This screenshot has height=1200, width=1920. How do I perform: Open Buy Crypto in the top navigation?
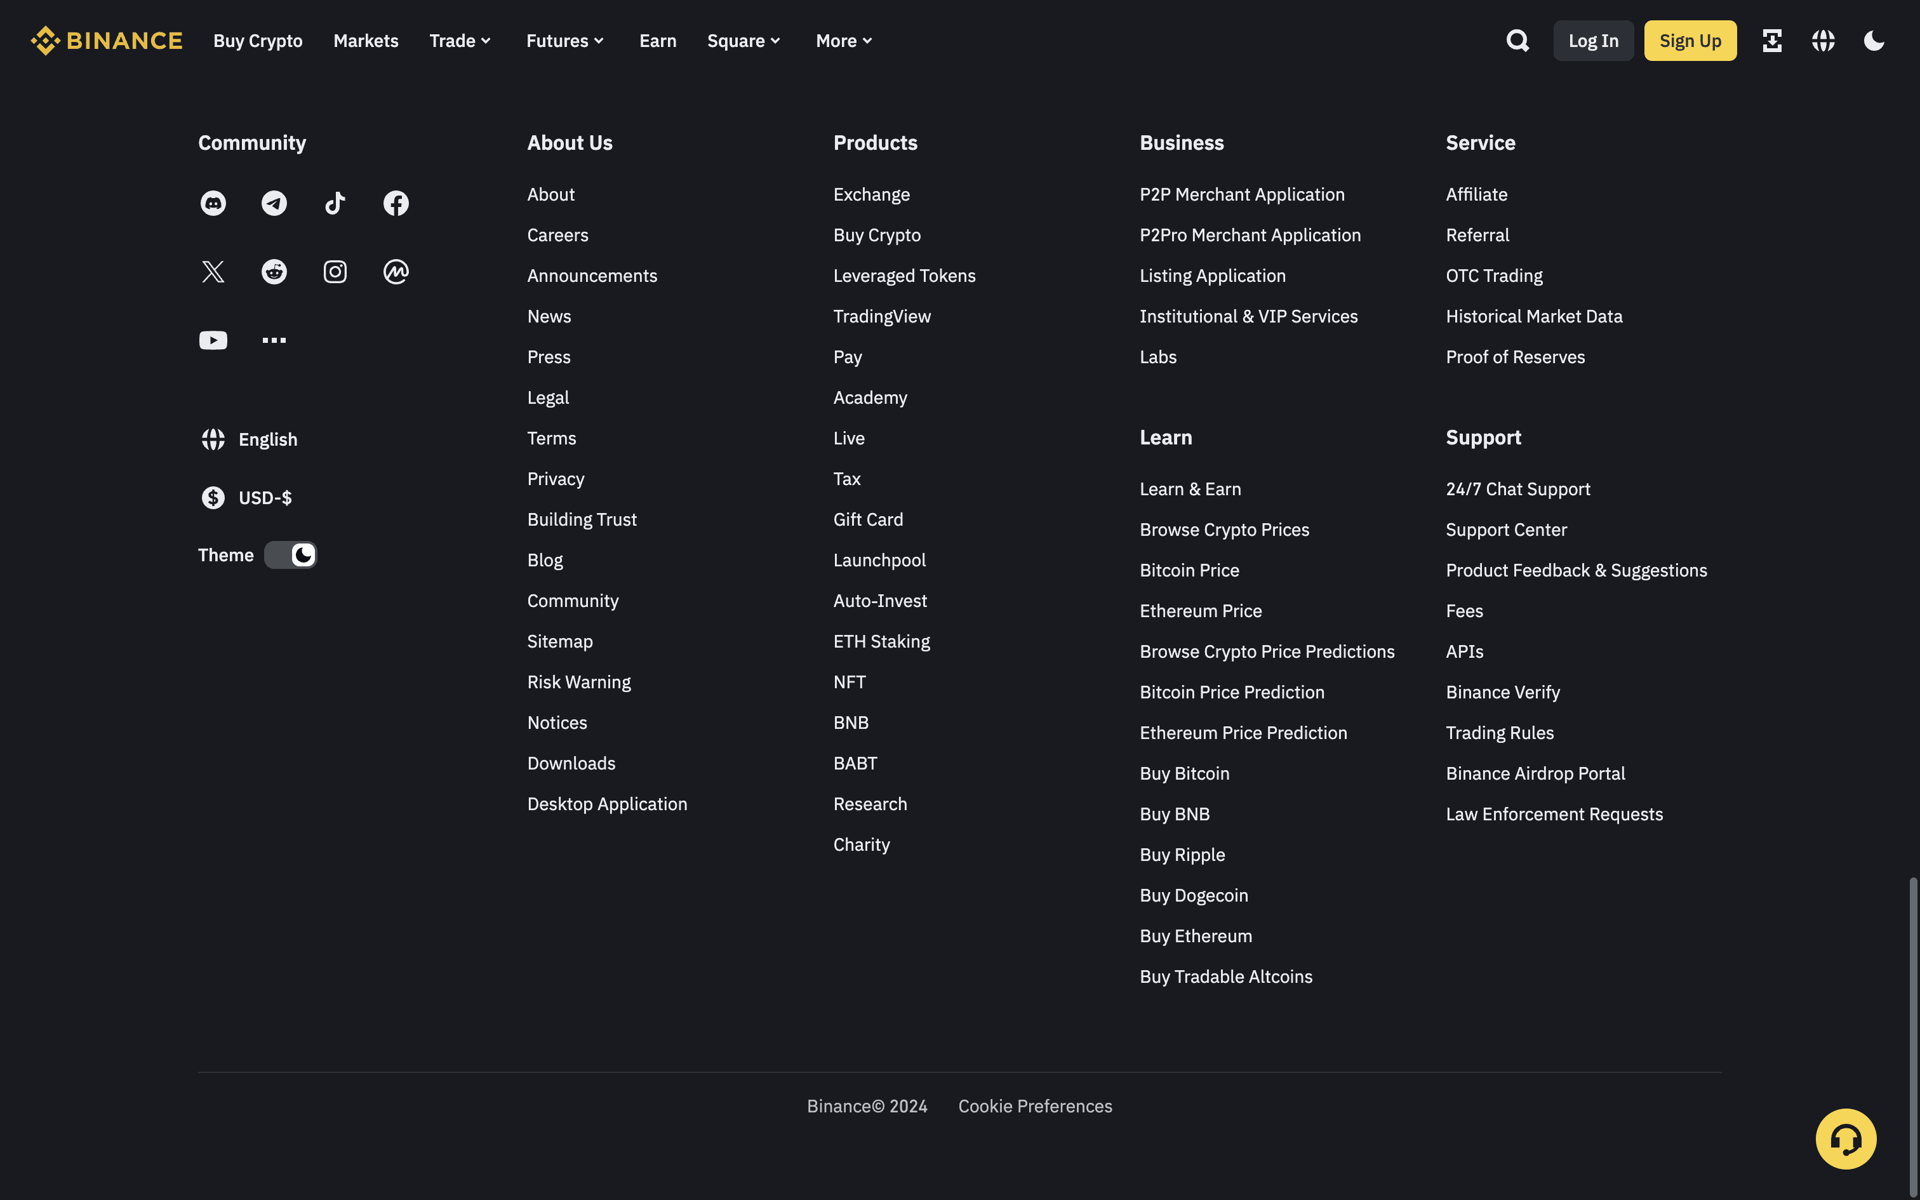coord(258,41)
